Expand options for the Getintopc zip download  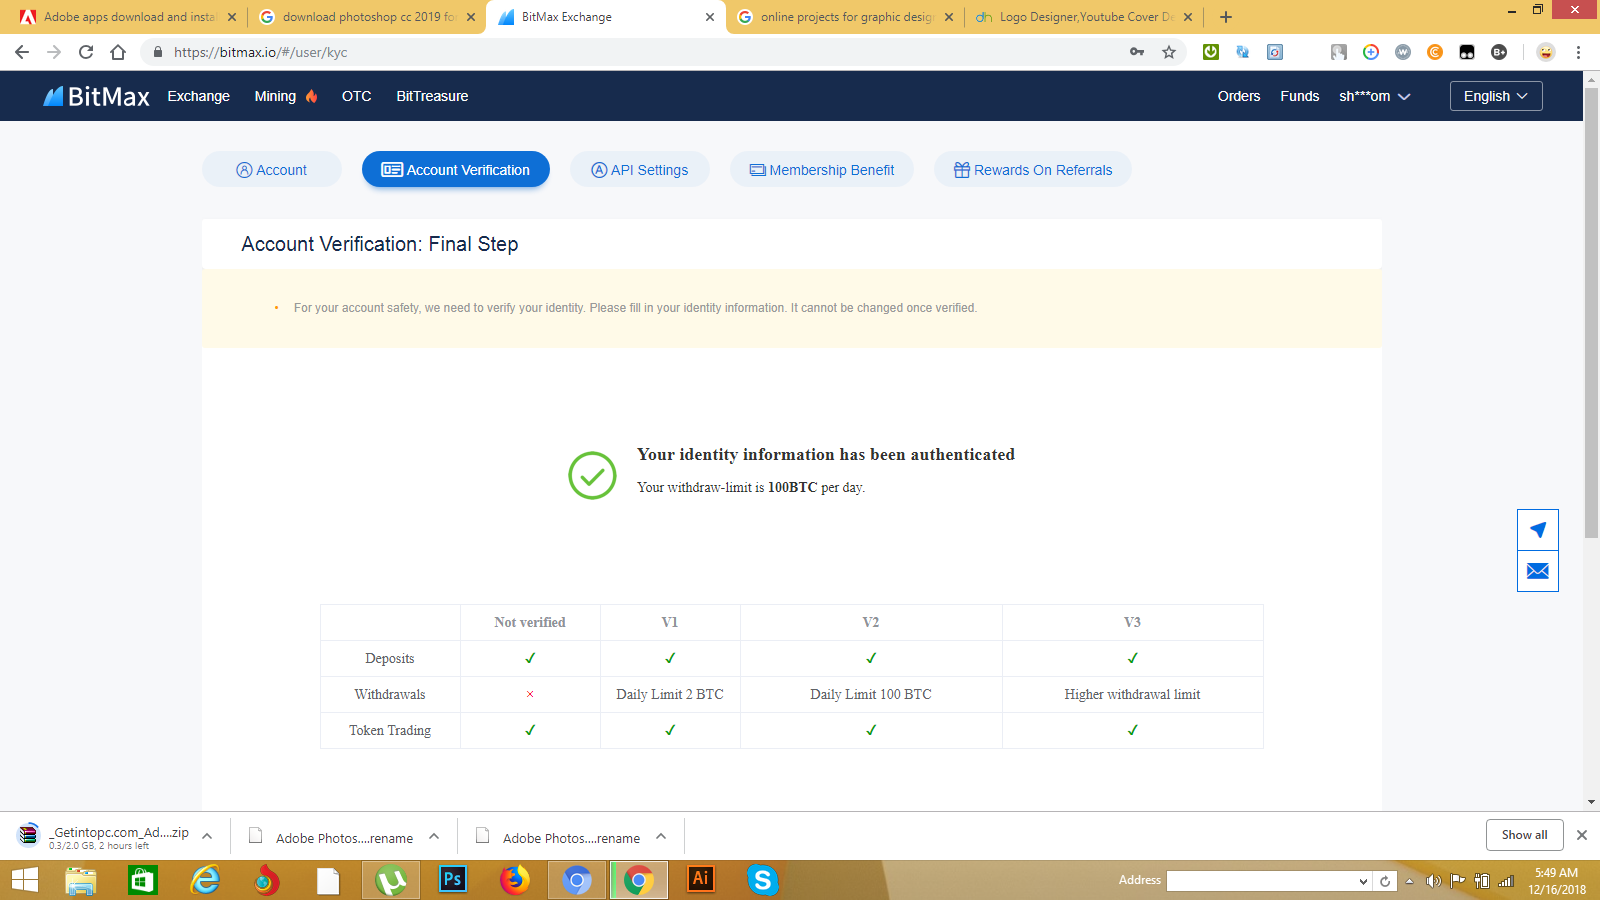(207, 836)
